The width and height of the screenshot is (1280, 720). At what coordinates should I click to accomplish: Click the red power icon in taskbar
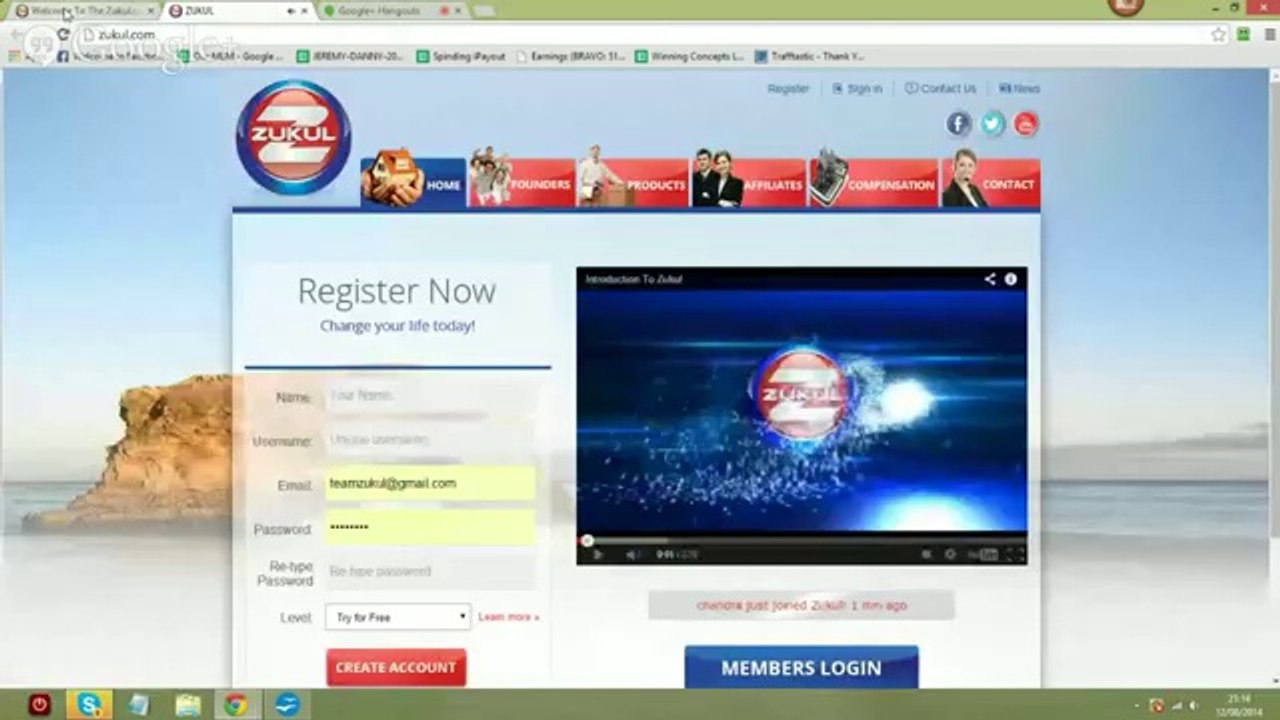[39, 705]
